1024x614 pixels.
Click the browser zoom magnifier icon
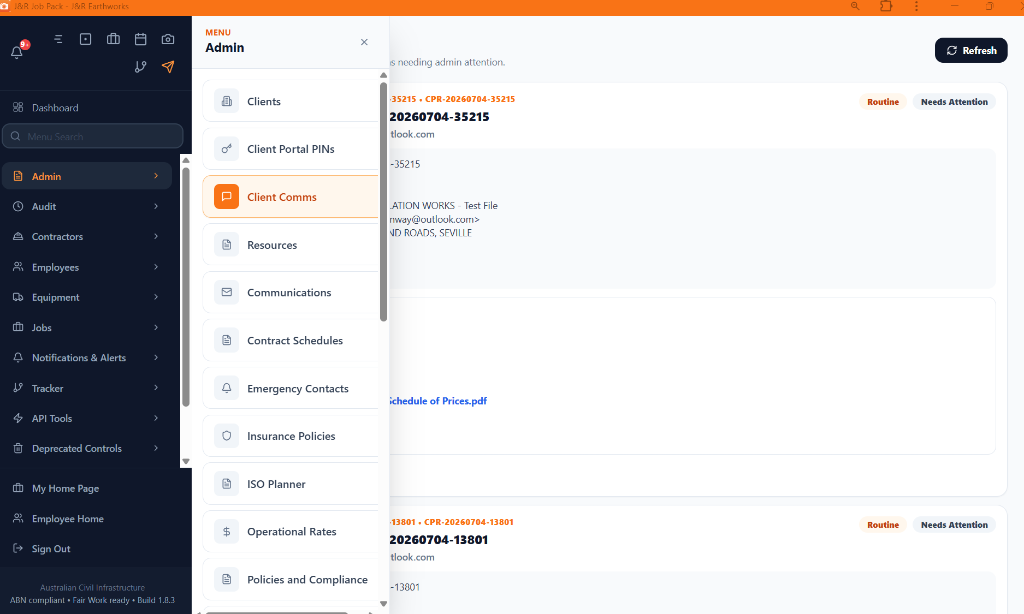pos(855,6)
